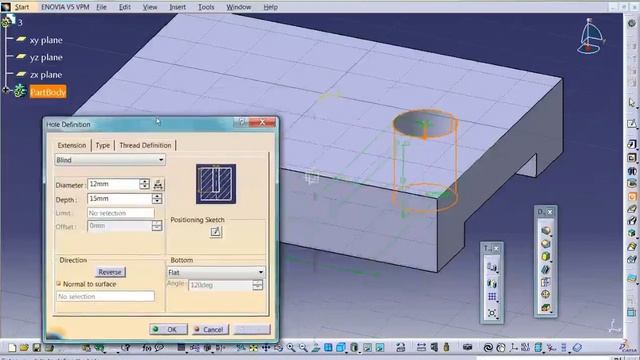Click the direction No selection field
Viewport: 640px width, 360px height.
pyautogui.click(x=105, y=296)
